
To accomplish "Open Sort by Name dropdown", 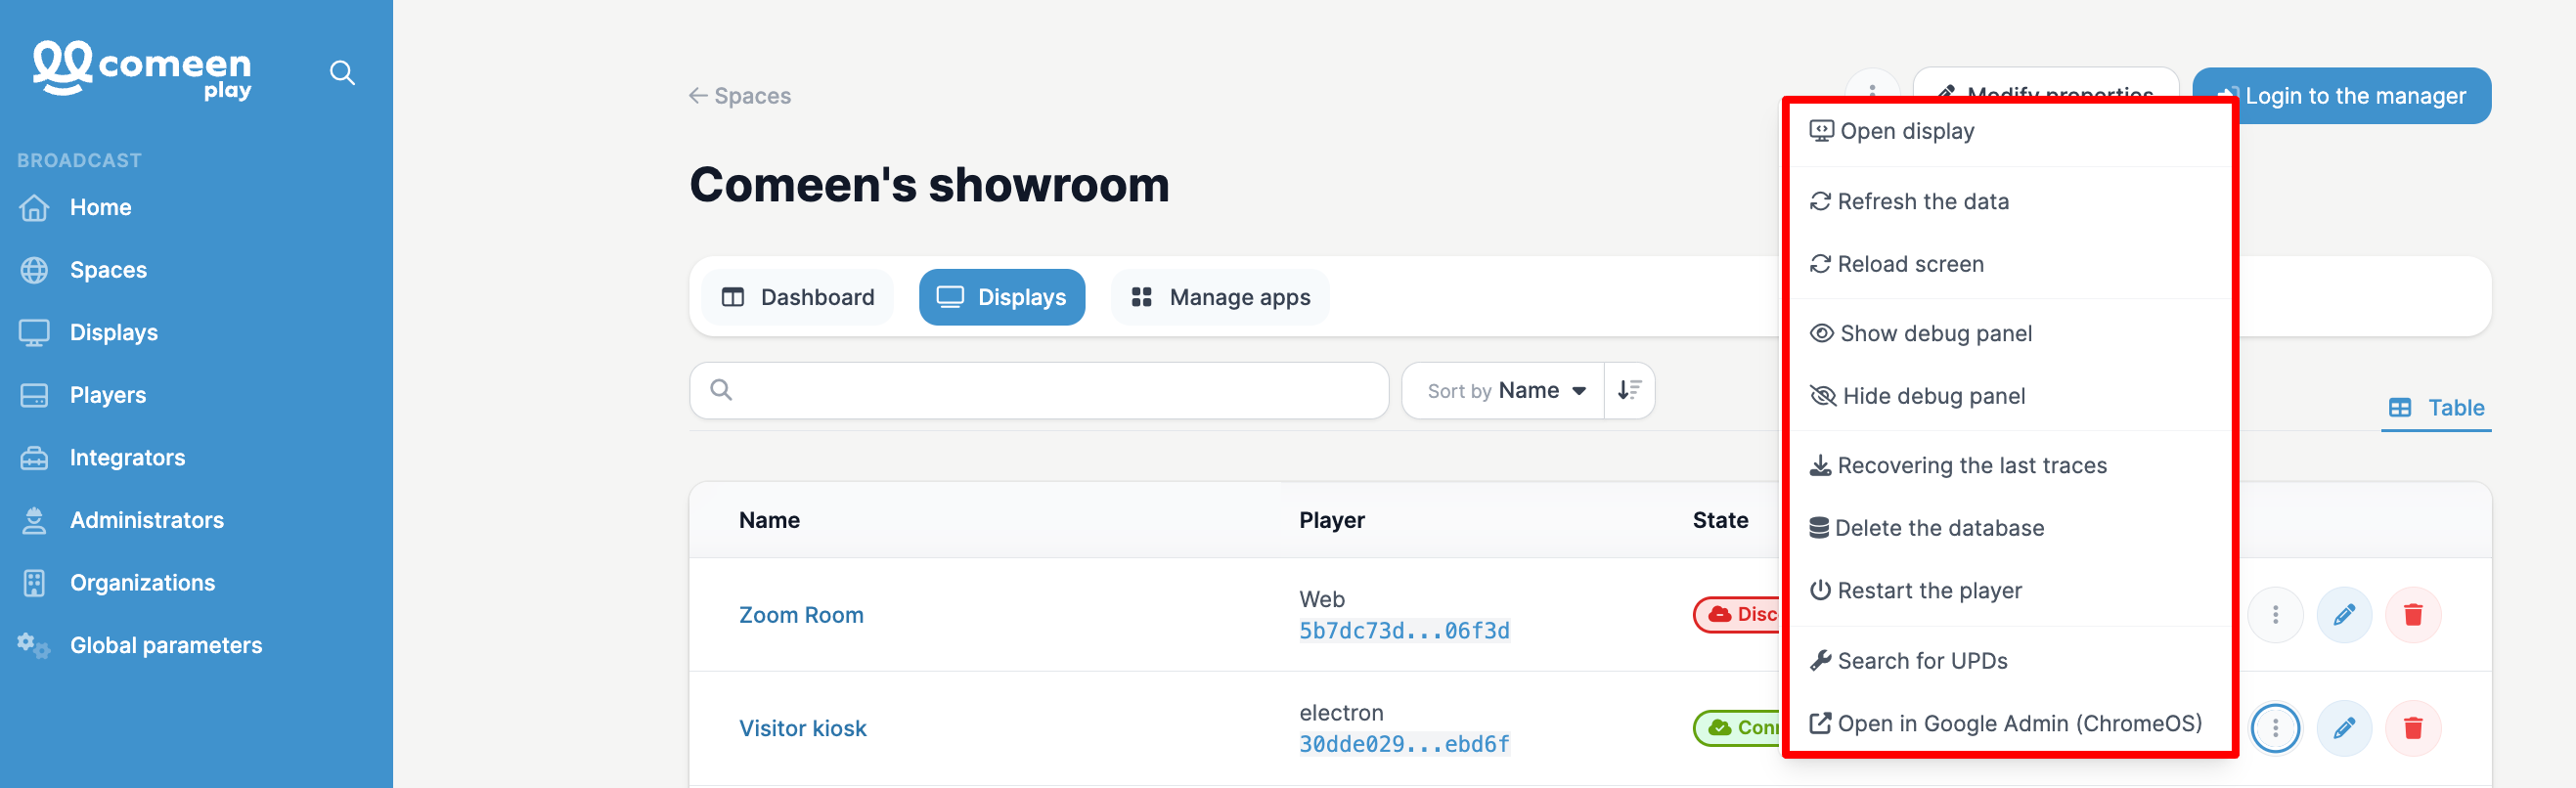I will tap(1503, 390).
